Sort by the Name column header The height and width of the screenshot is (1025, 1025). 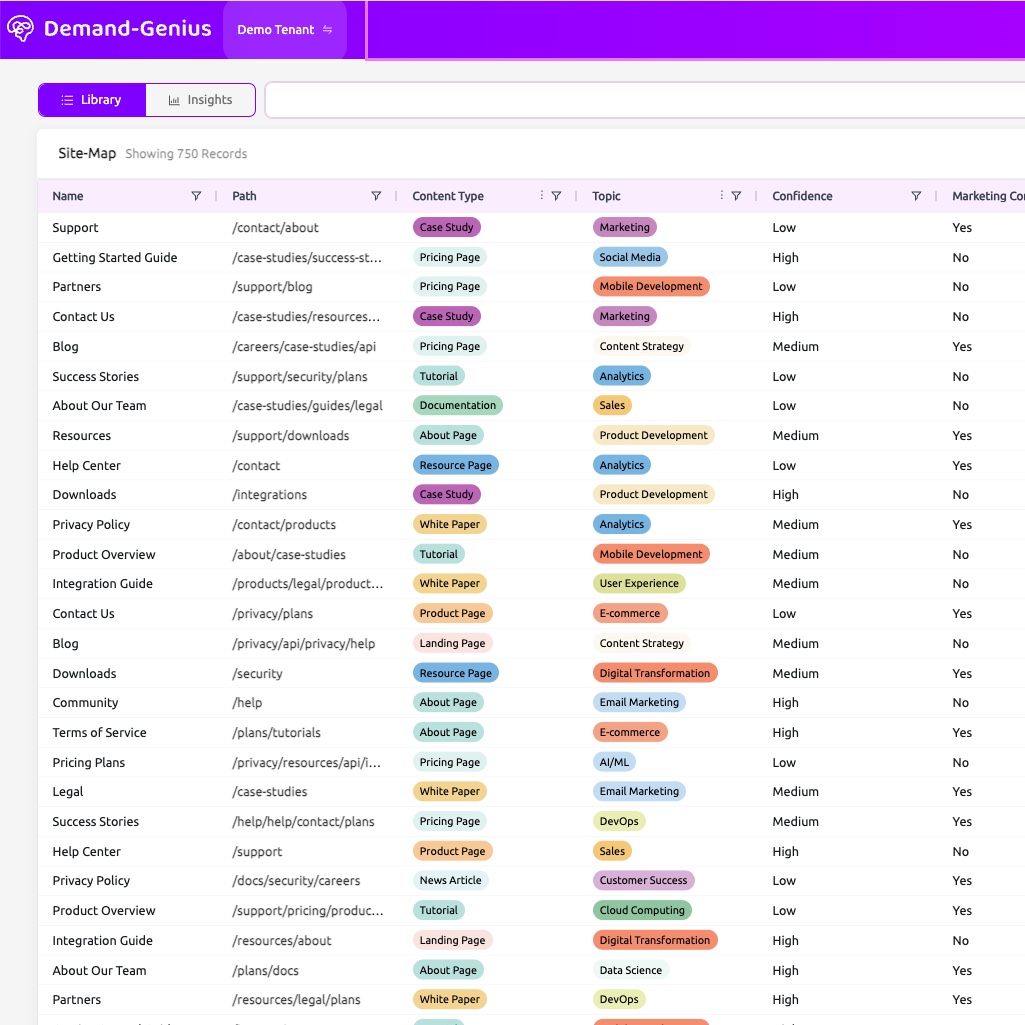(x=68, y=196)
